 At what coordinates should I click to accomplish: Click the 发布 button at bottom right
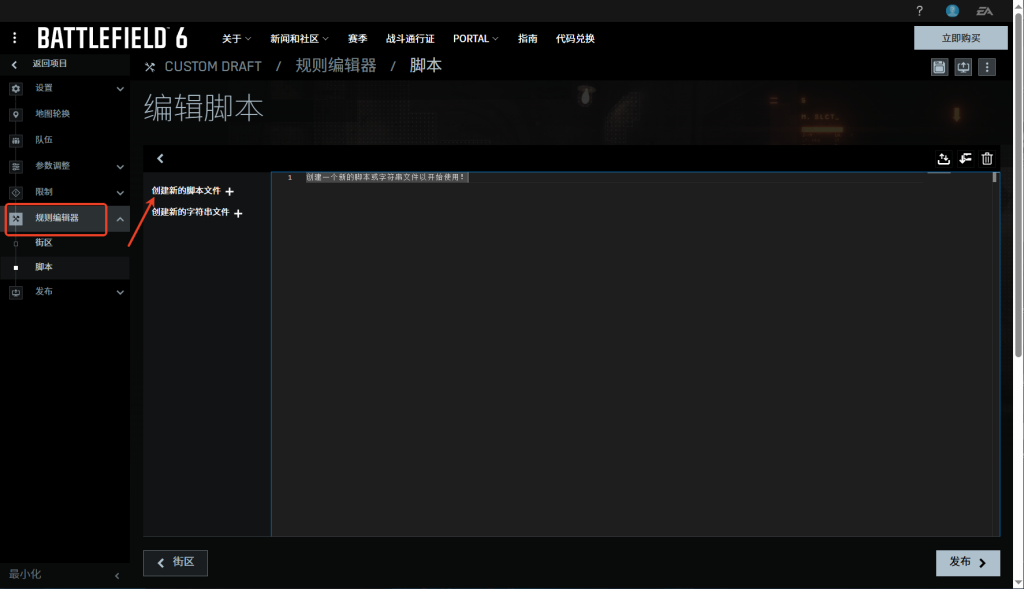point(967,562)
